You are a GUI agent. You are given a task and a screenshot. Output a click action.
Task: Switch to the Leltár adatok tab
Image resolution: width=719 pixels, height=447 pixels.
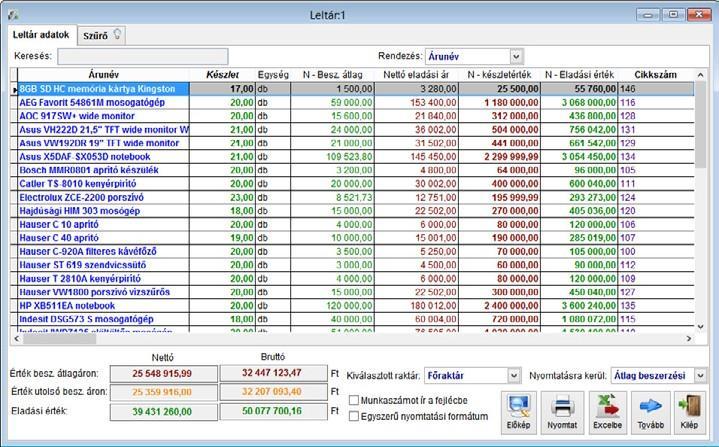(41, 35)
